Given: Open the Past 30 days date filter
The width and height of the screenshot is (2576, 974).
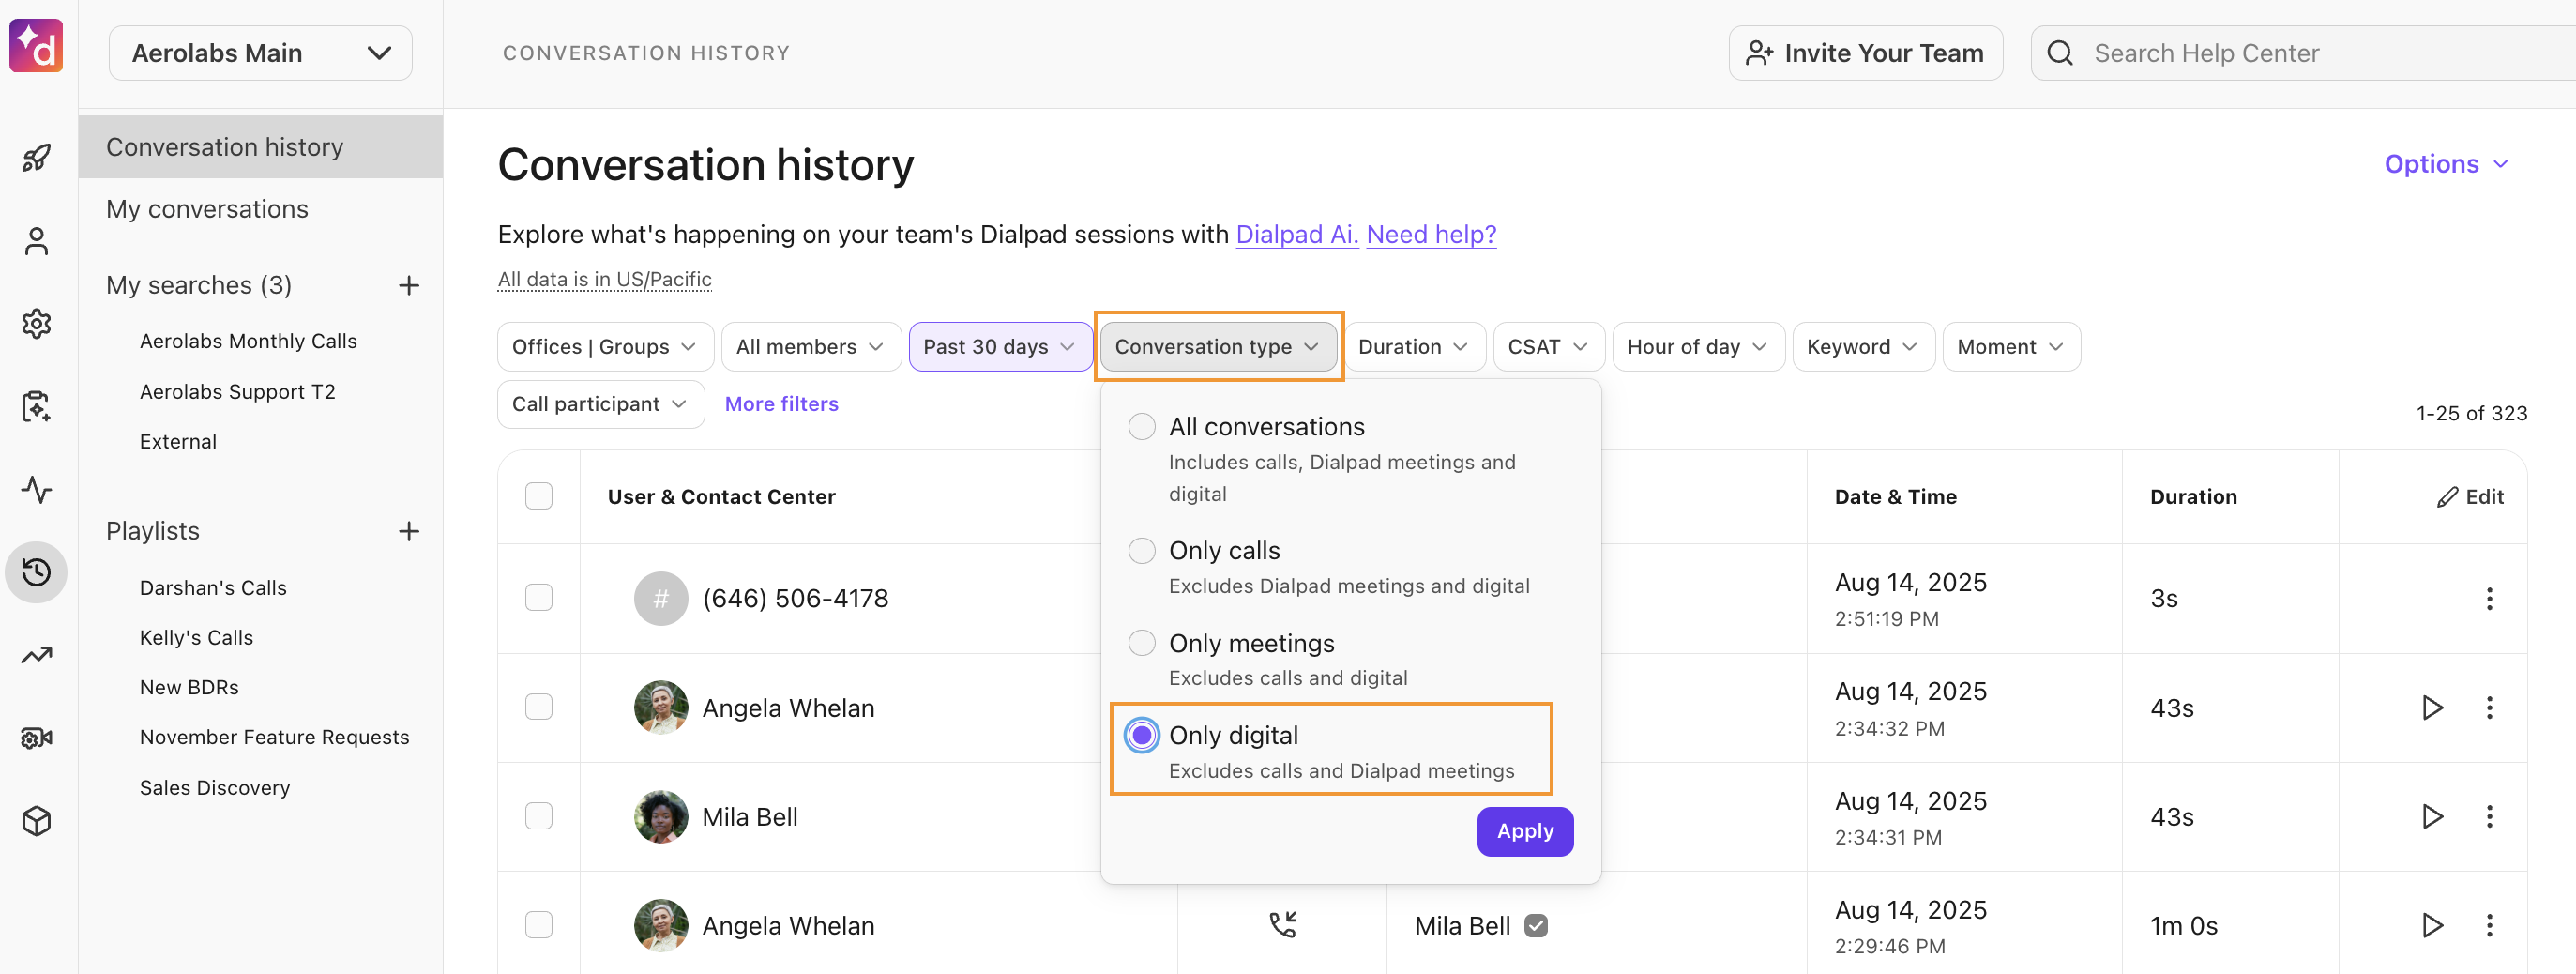Looking at the screenshot, I should tap(1000, 347).
